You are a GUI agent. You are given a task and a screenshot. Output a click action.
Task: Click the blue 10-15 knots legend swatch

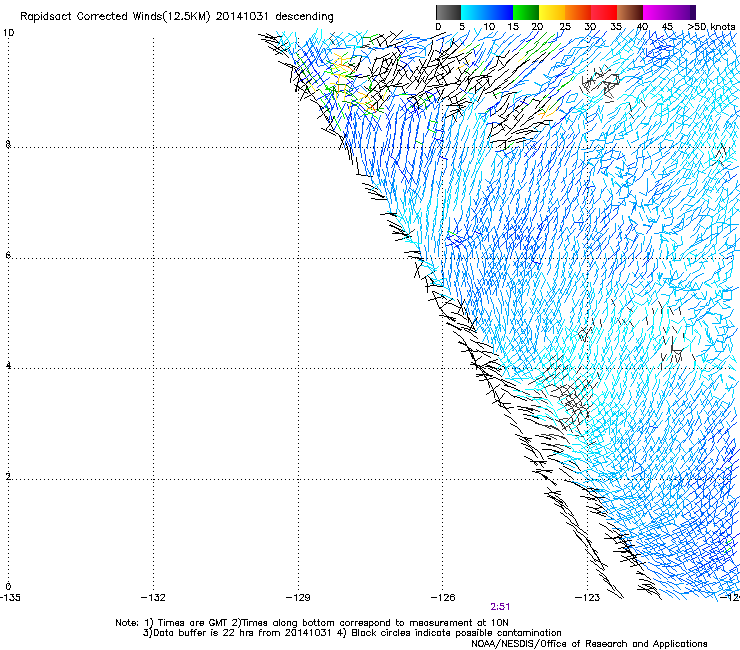tap(500, 12)
